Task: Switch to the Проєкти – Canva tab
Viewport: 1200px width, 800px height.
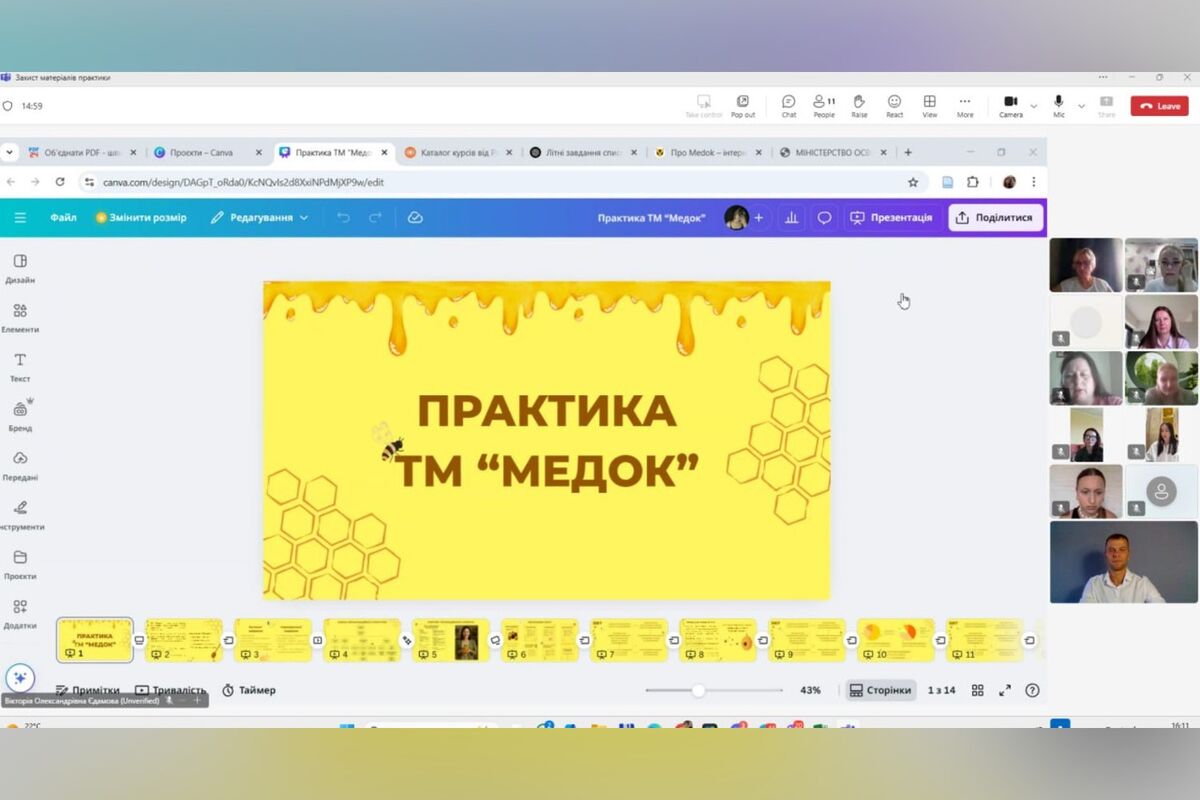Action: click(x=208, y=153)
